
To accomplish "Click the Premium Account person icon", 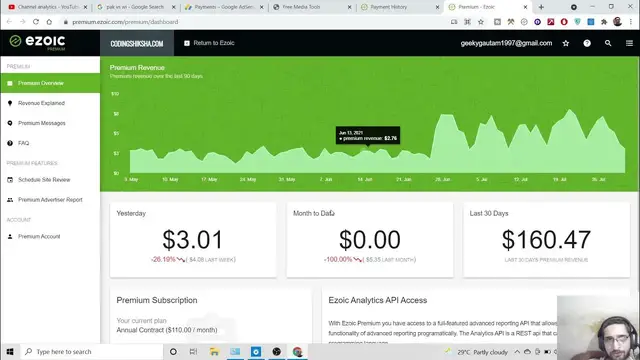I will click(x=10, y=236).
